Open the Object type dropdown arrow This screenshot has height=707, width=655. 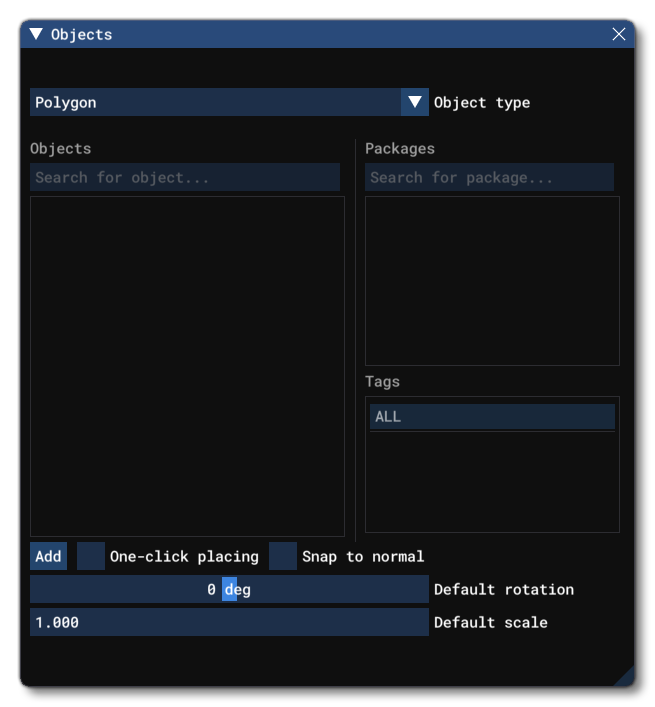tap(415, 102)
